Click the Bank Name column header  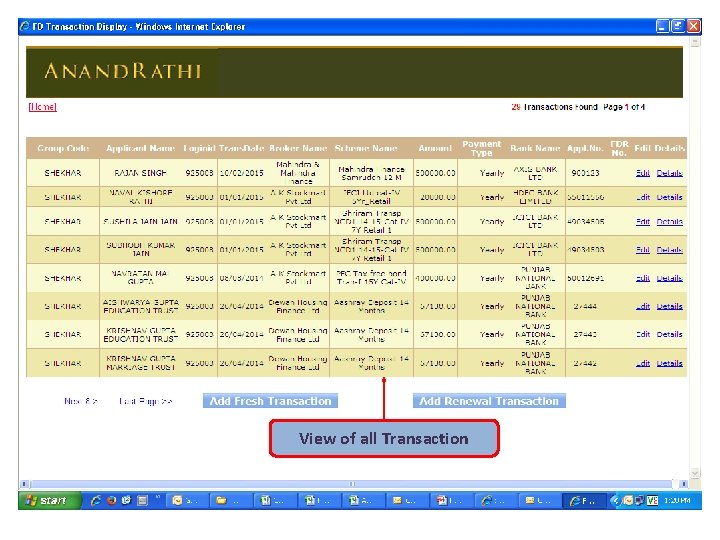(535, 148)
